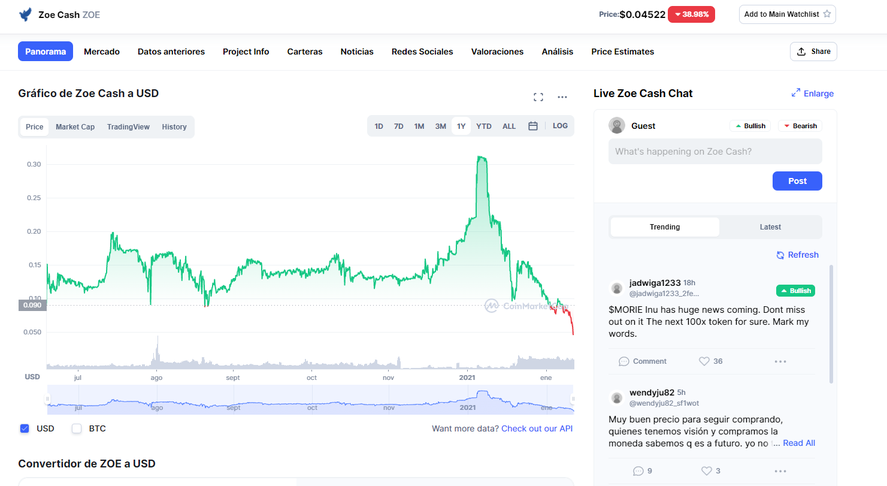Switch chart to Market Cap view

click(75, 127)
